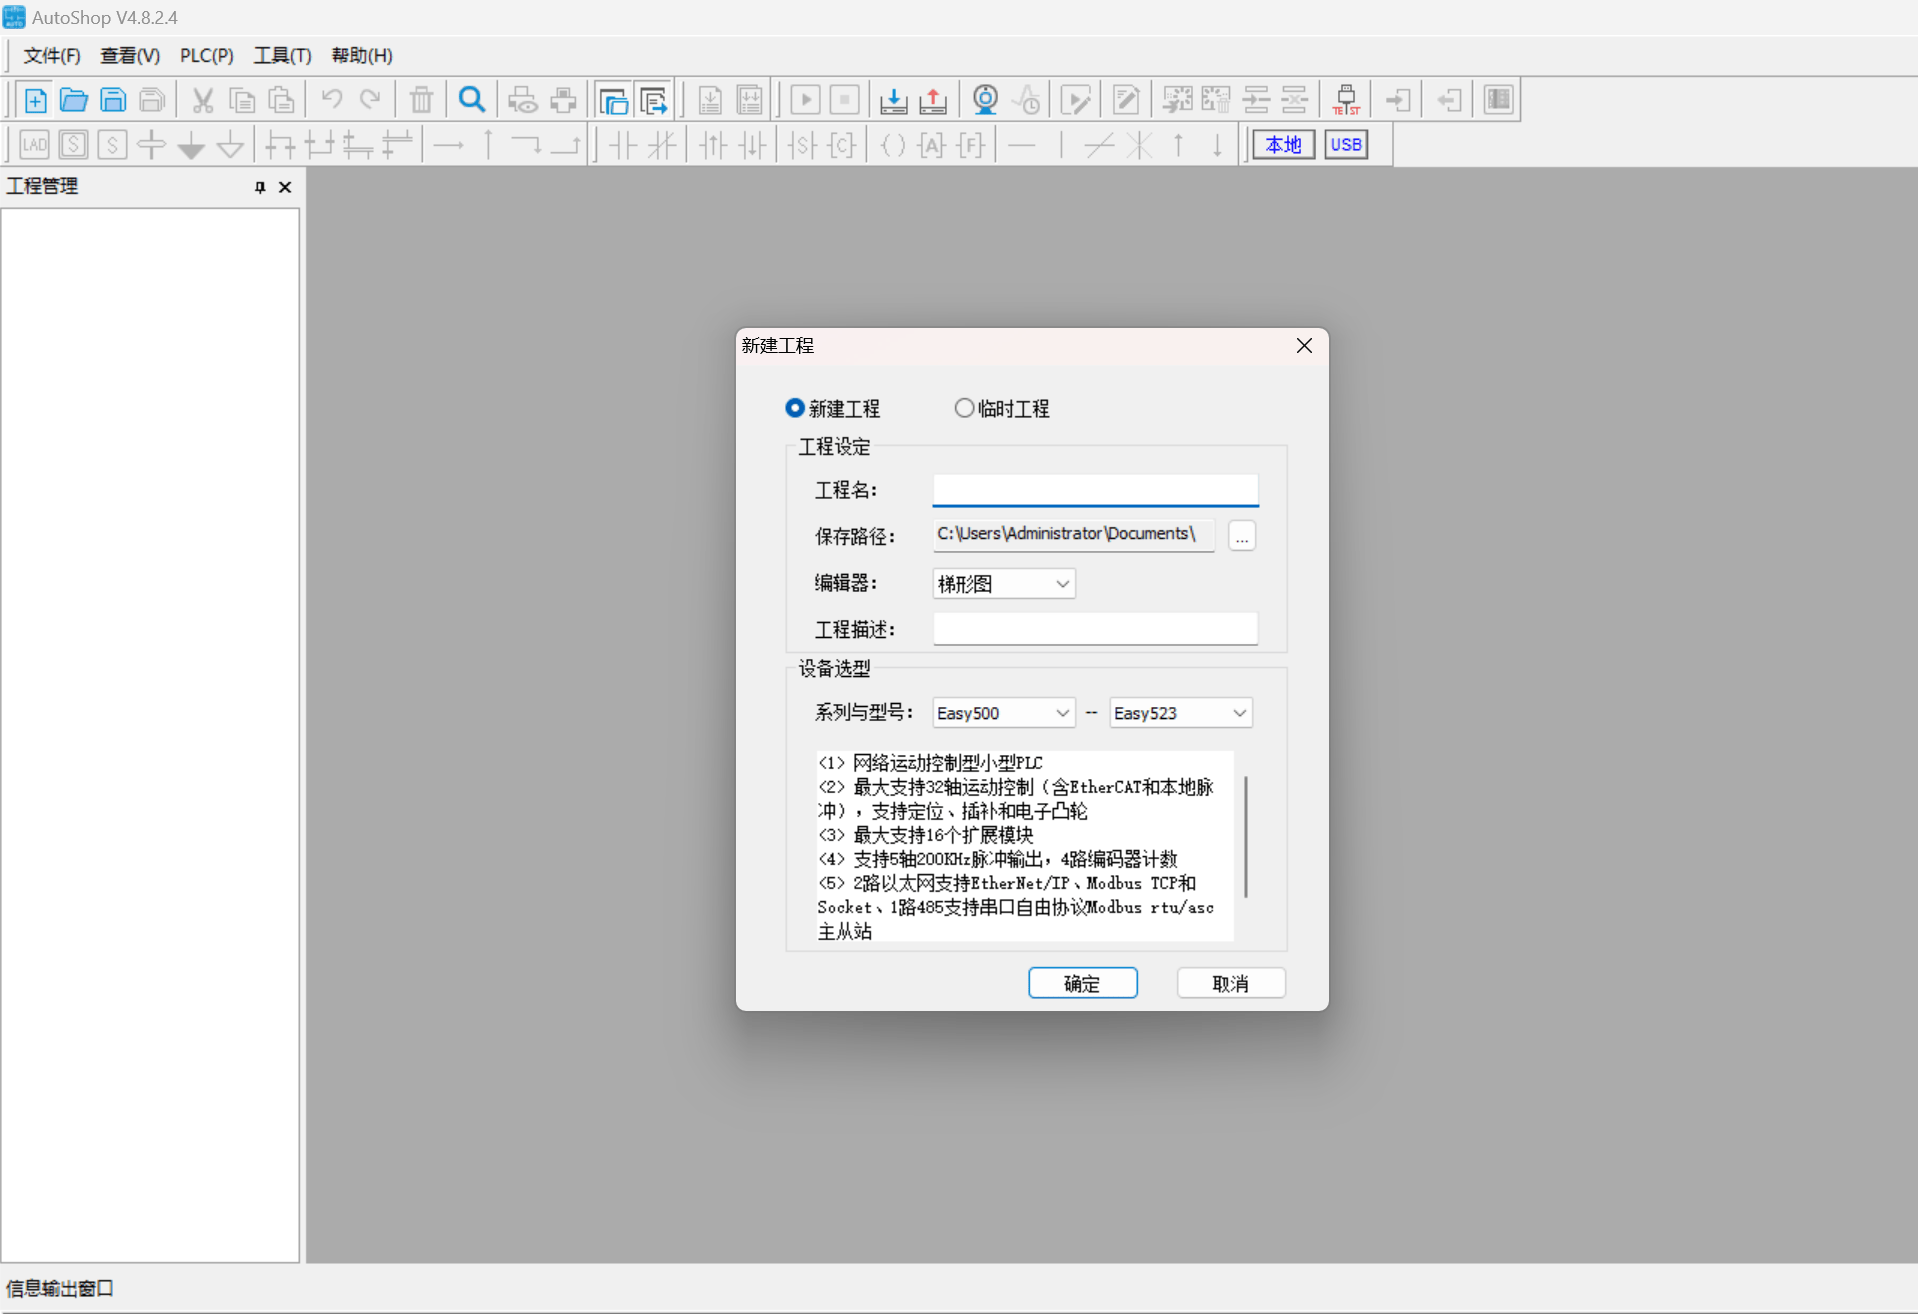Open the 查看(V) menu
Image resolution: width=1918 pixels, height=1314 pixels.
[x=130, y=56]
